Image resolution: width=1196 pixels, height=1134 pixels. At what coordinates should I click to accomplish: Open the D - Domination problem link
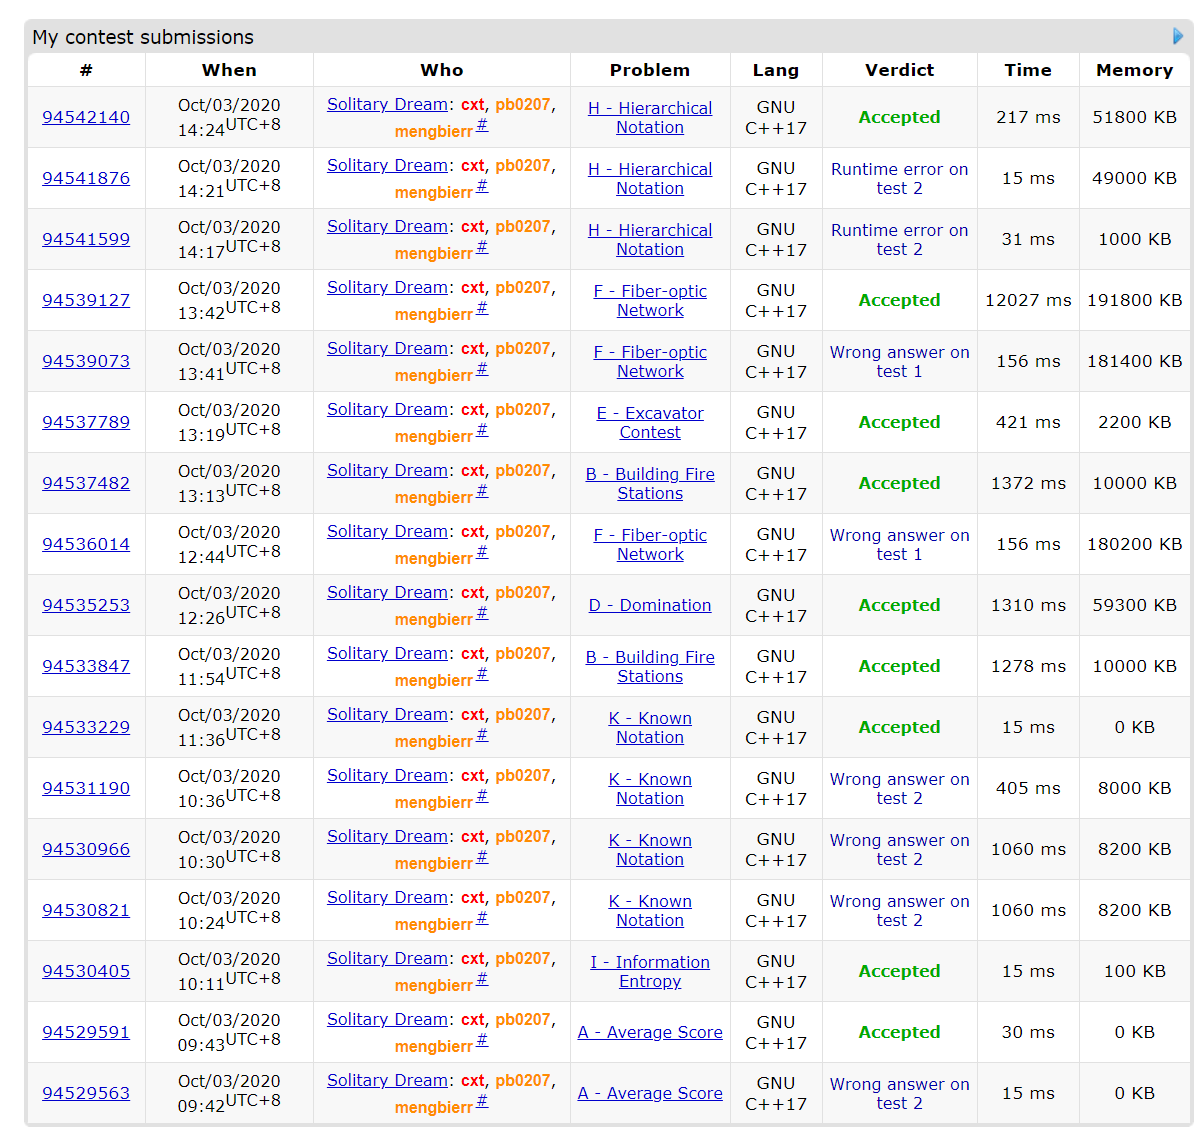point(650,605)
